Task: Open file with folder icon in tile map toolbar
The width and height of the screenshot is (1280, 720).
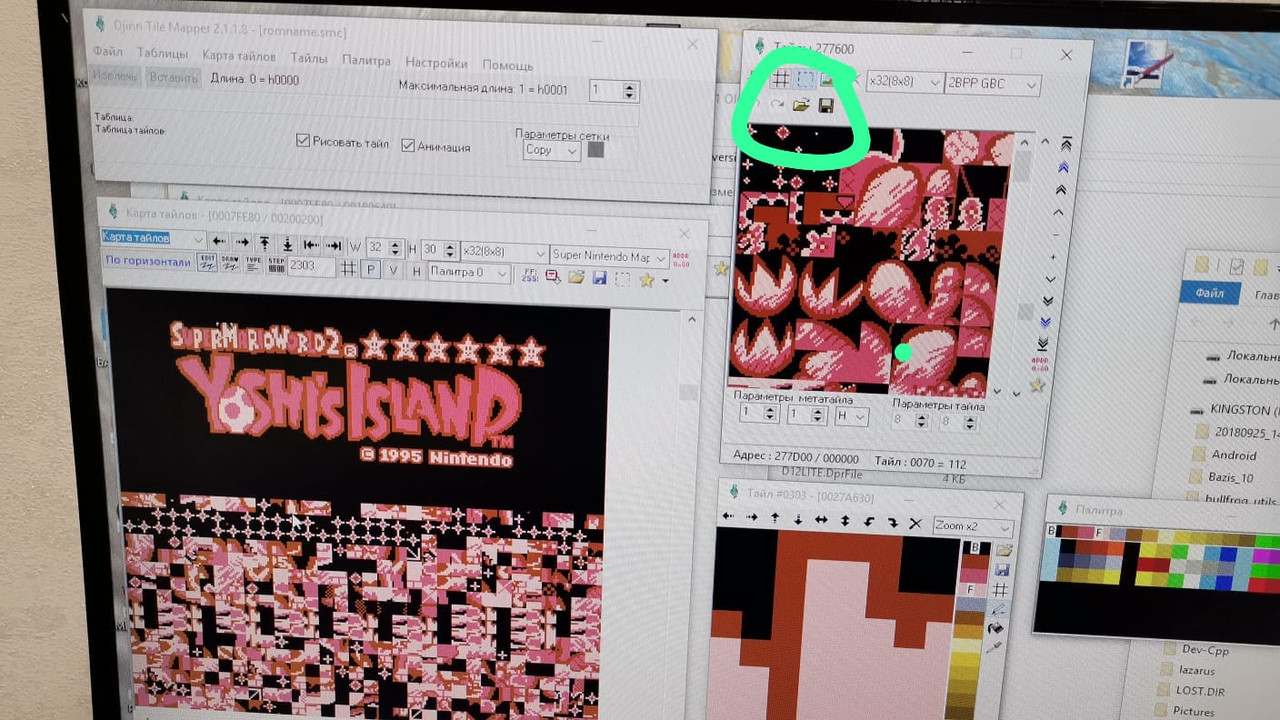Action: pyautogui.click(x=576, y=277)
